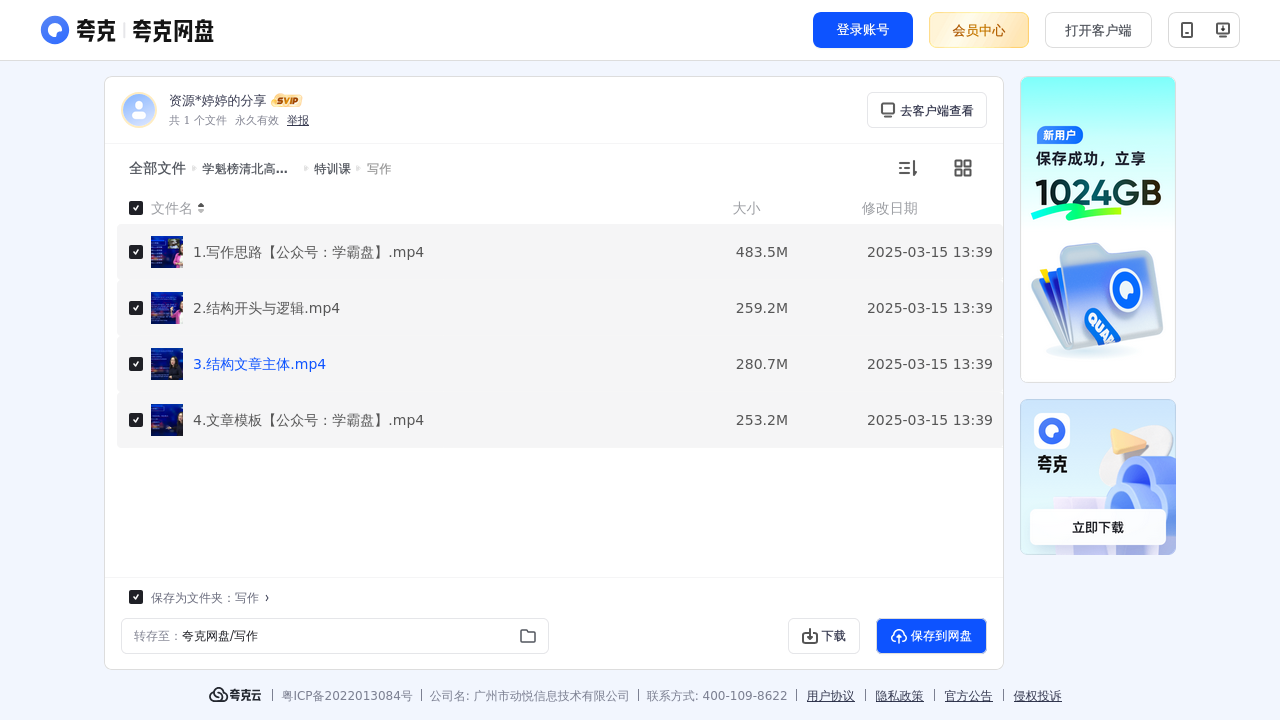Click the Quark logo icon
The height and width of the screenshot is (720, 1280).
pyautogui.click(x=55, y=30)
